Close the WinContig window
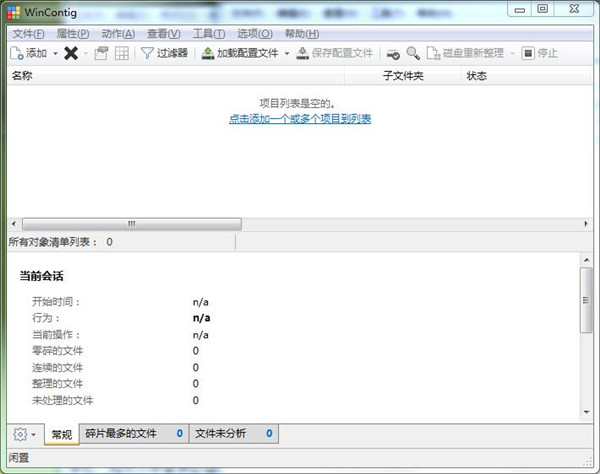The image size is (600, 474). pos(574,9)
